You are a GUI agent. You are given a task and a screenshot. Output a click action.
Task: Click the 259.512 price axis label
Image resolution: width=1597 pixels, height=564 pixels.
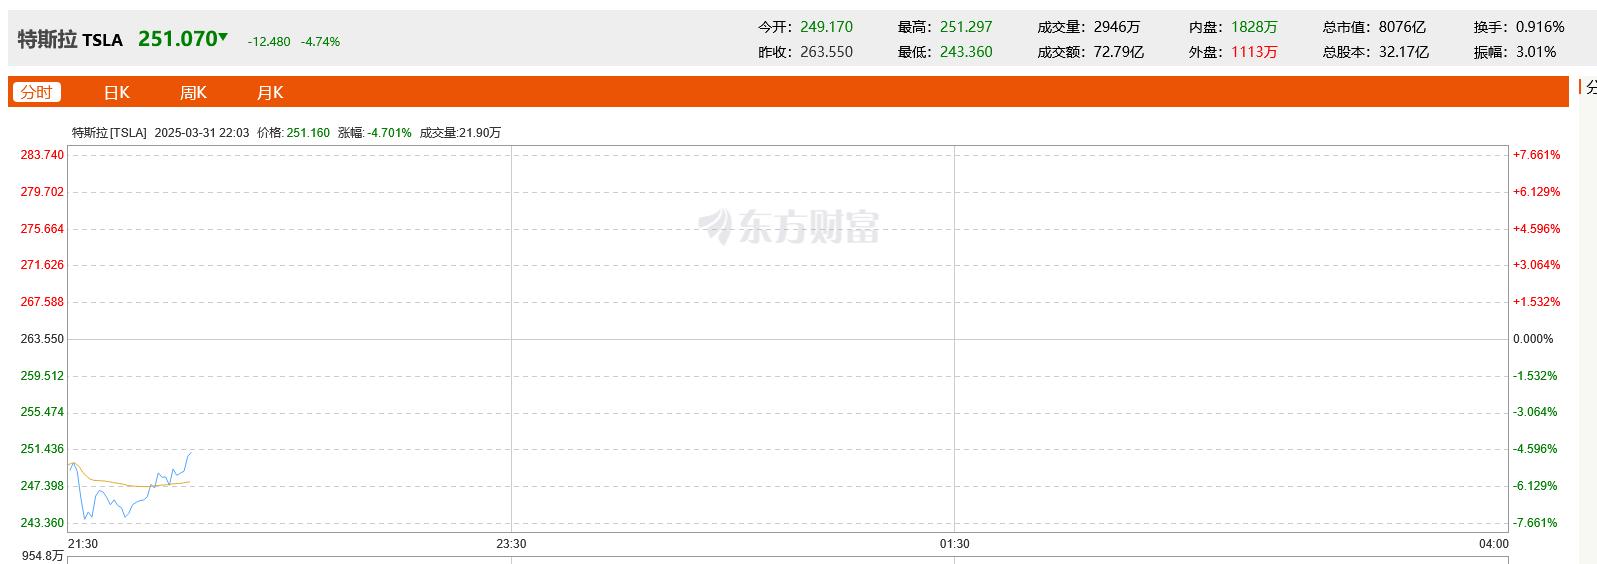click(42, 376)
